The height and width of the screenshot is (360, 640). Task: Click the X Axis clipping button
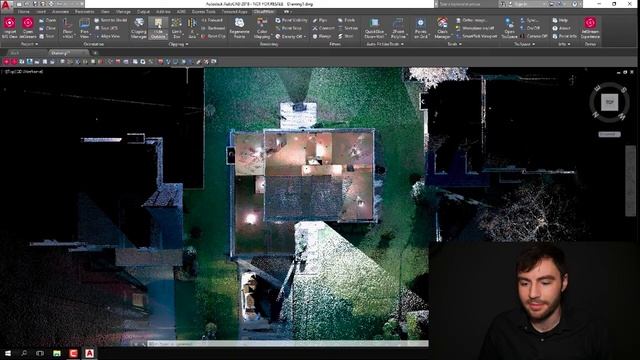tap(192, 28)
